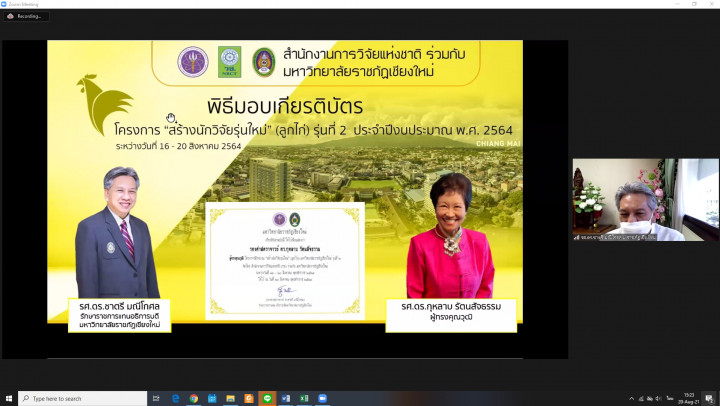Screen dimensions: 720x406
Task: Show hidden system tray icons
Action: click(x=631, y=399)
